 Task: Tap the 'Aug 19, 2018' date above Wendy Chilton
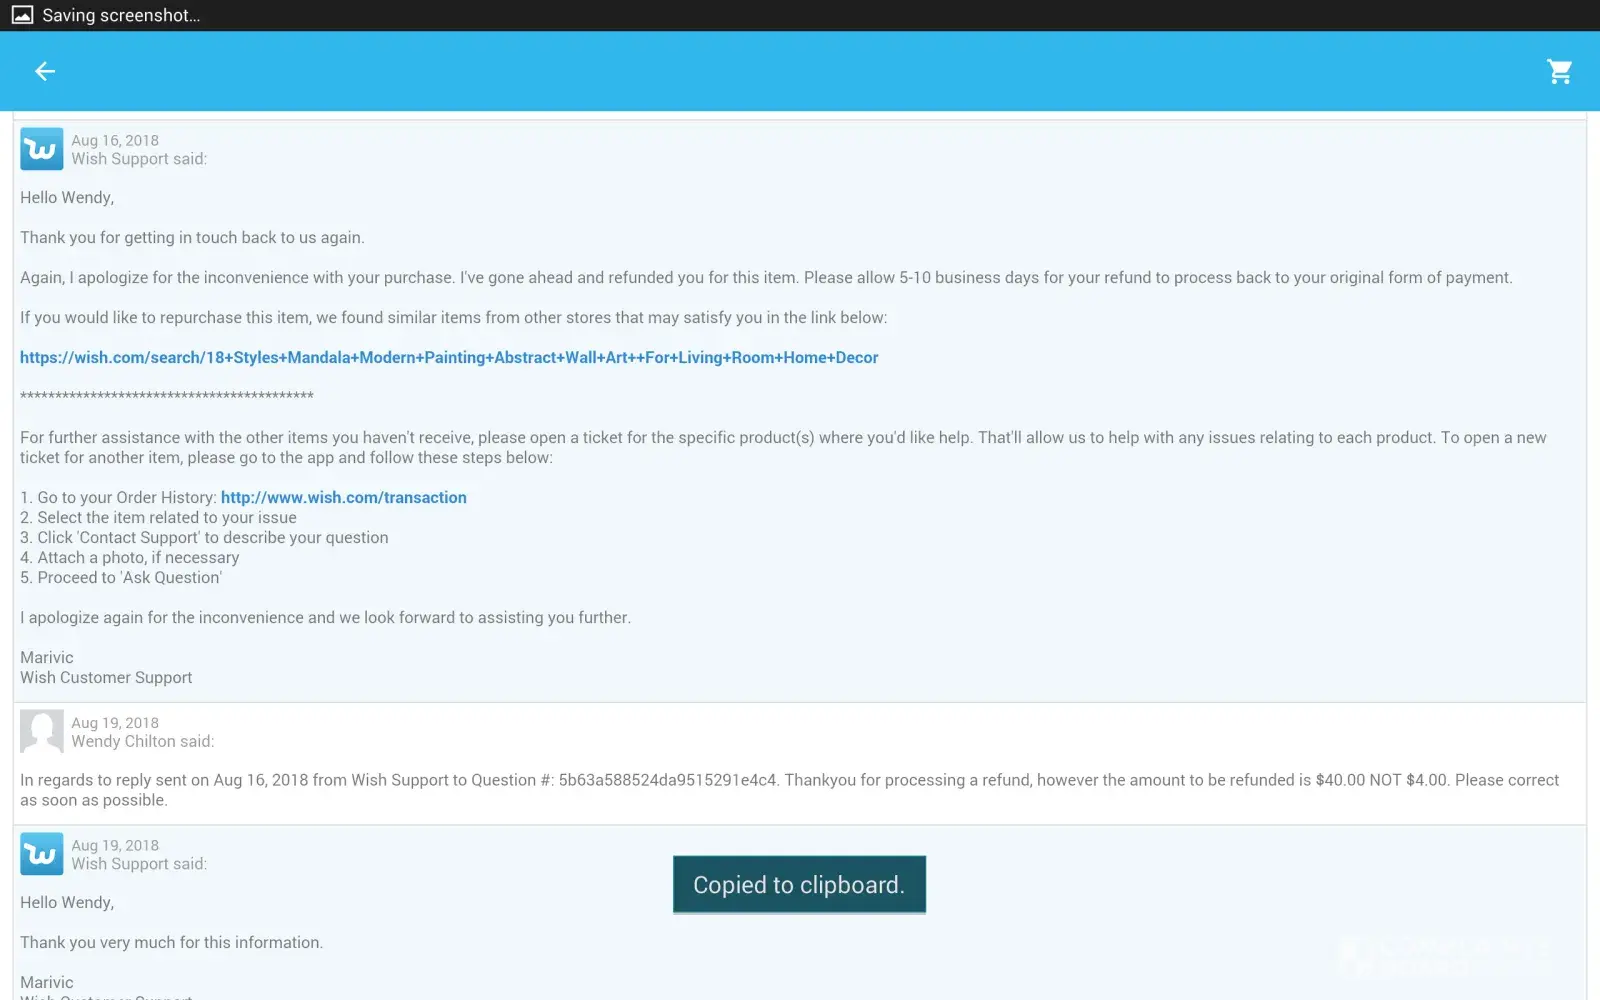(115, 723)
